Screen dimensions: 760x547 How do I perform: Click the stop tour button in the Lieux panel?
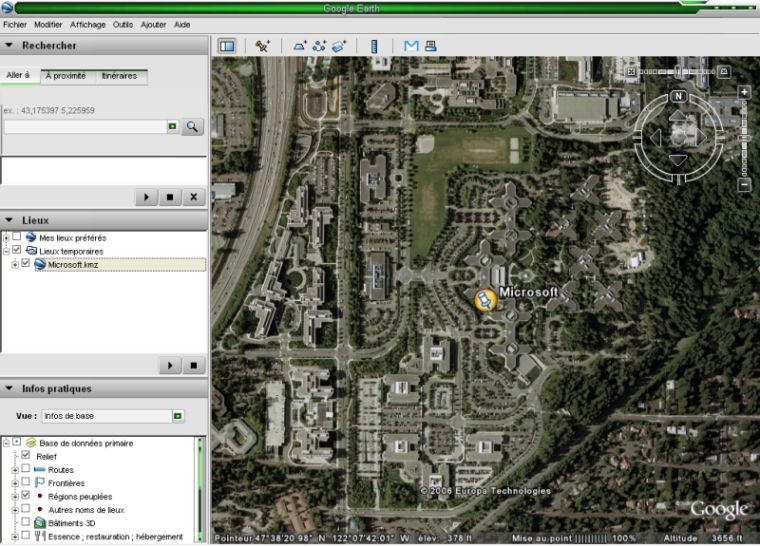193,365
